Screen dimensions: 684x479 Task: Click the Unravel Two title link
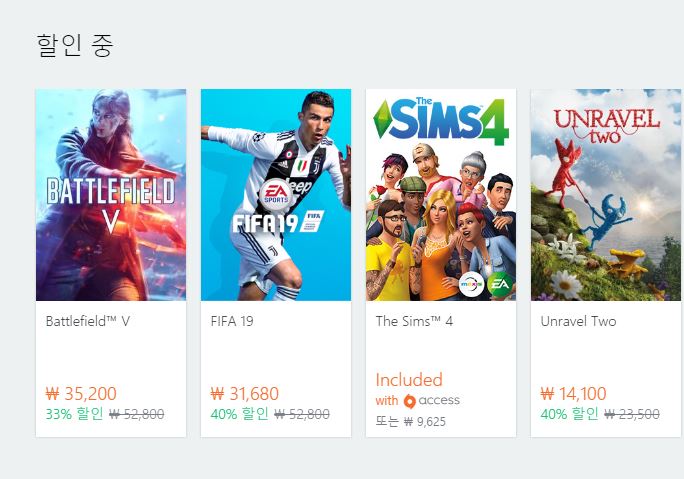point(578,321)
